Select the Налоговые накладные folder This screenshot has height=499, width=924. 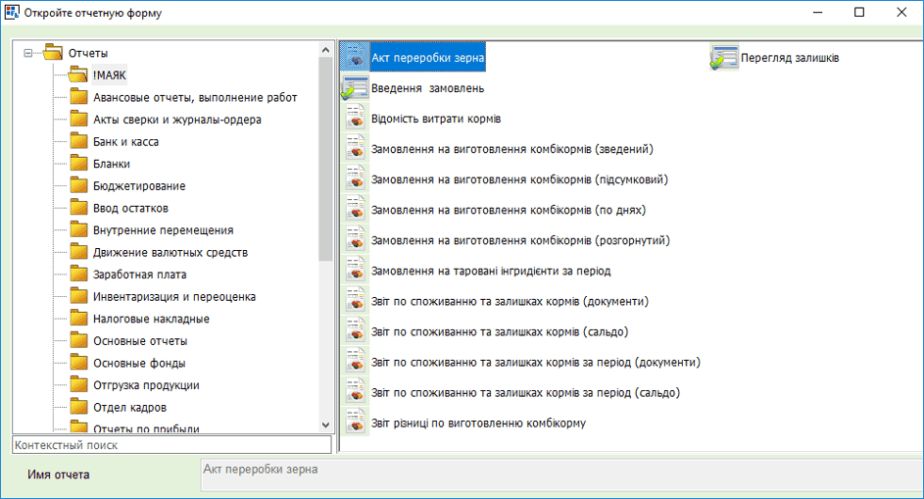pyautogui.click(x=150, y=319)
